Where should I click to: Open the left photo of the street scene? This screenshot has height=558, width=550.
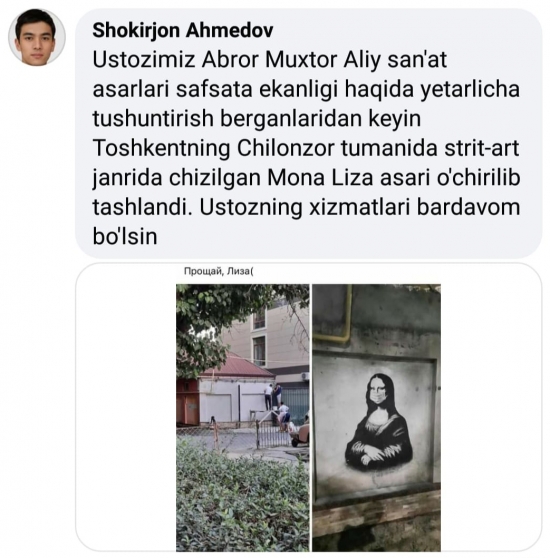pos(243,418)
